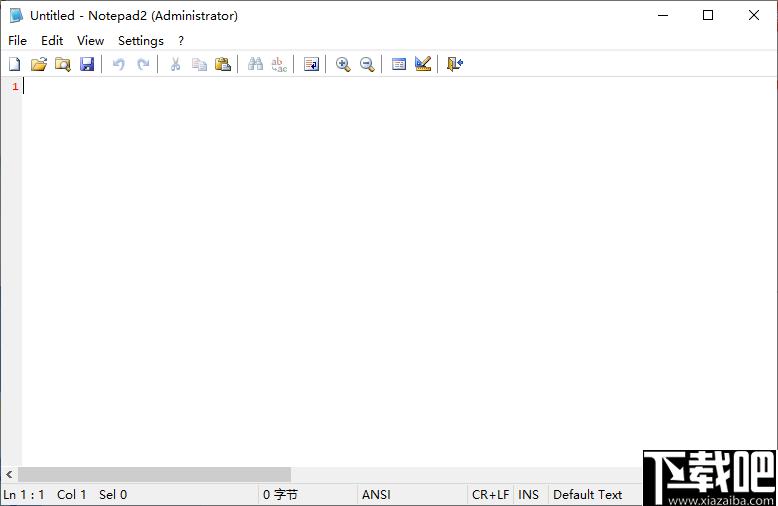Create a new document with toolbar icon

click(x=15, y=64)
